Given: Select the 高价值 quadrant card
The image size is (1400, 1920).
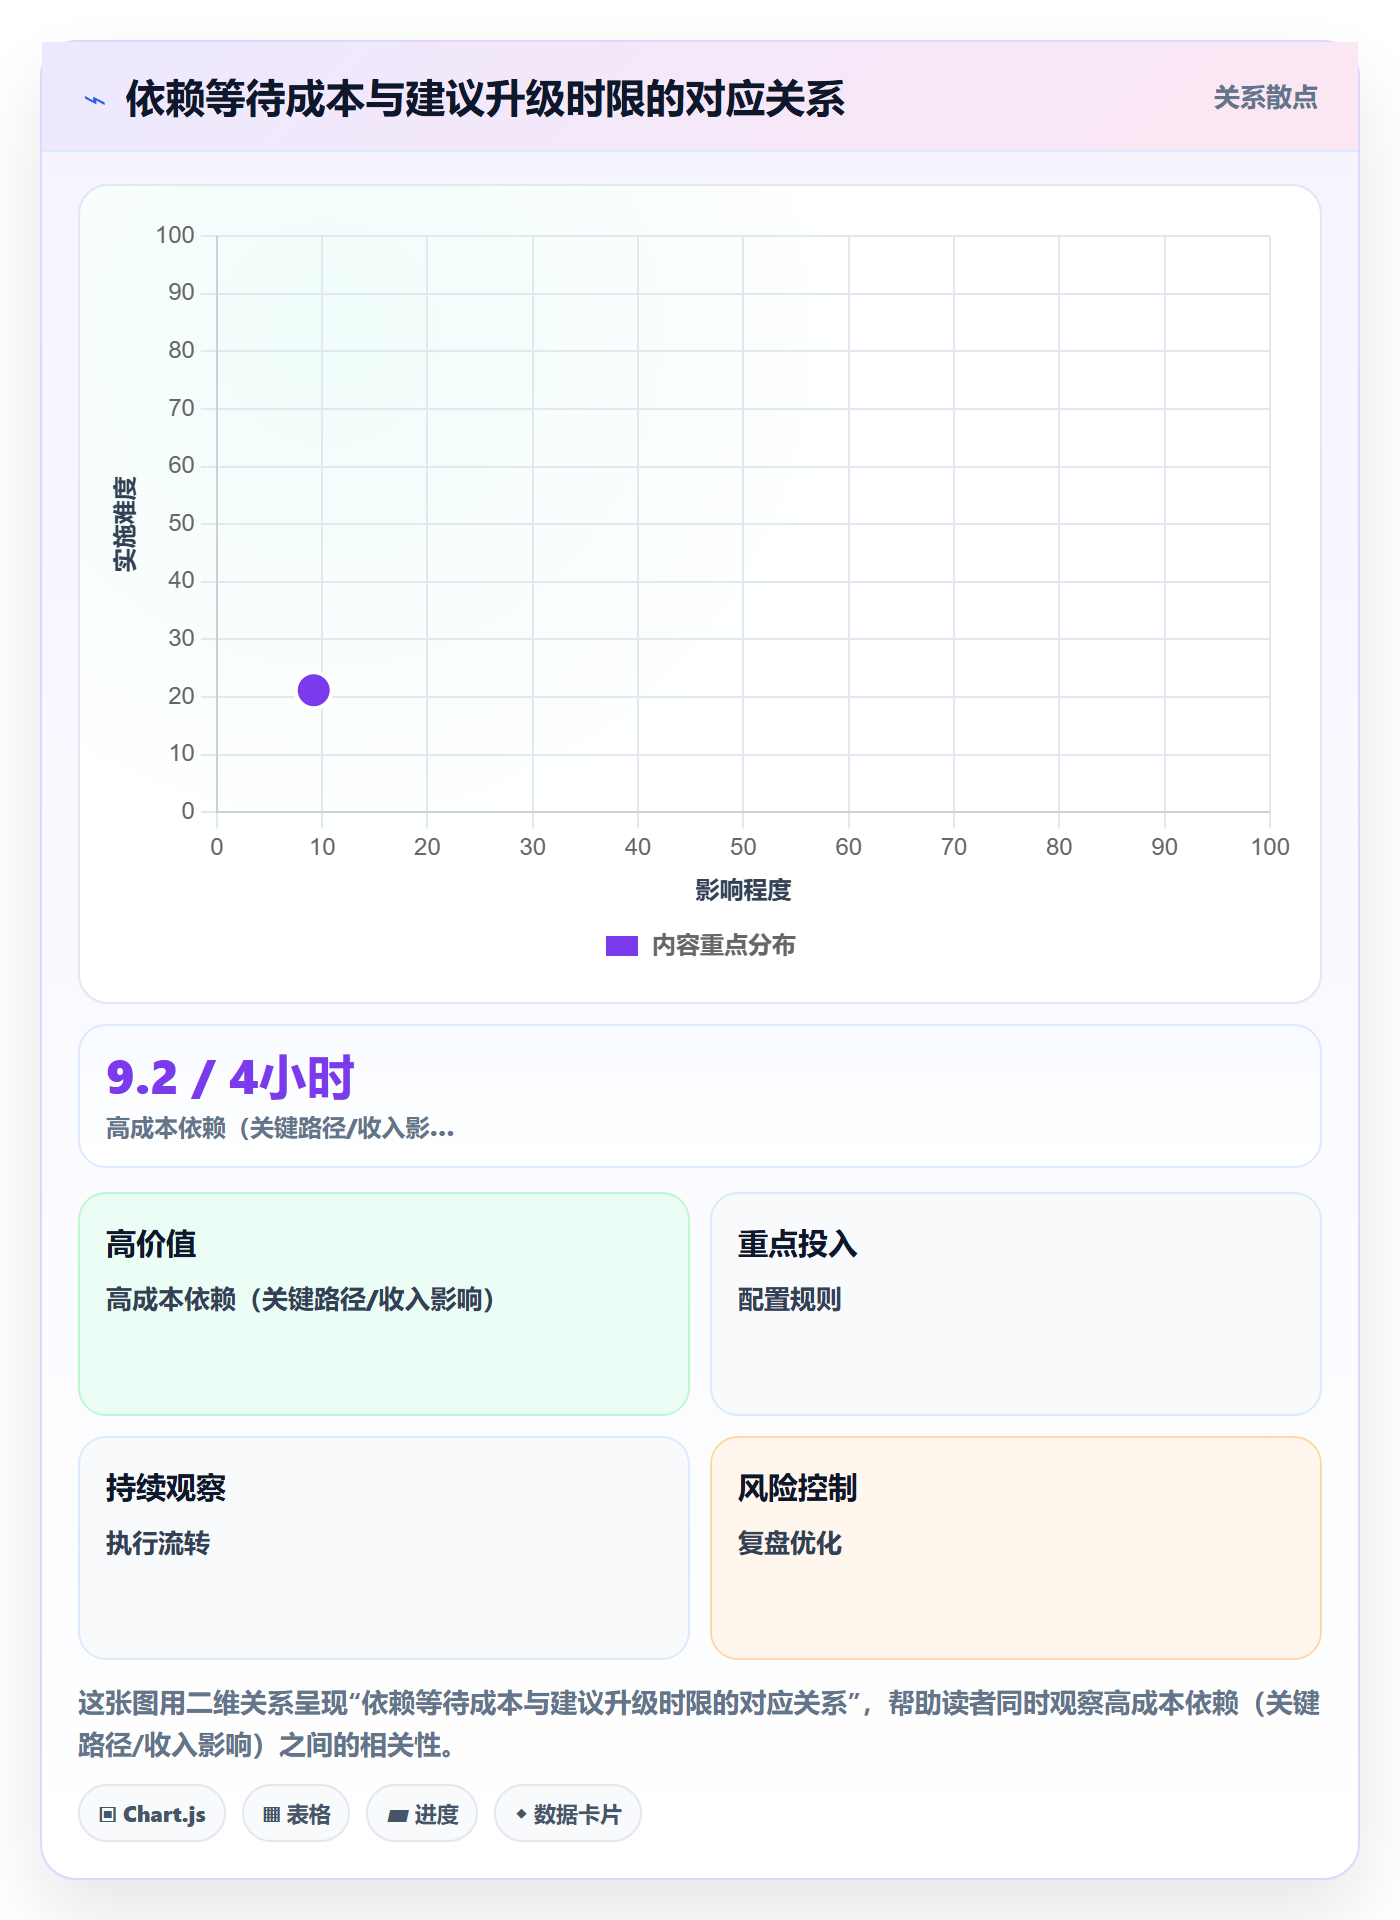Looking at the screenshot, I should [384, 1304].
